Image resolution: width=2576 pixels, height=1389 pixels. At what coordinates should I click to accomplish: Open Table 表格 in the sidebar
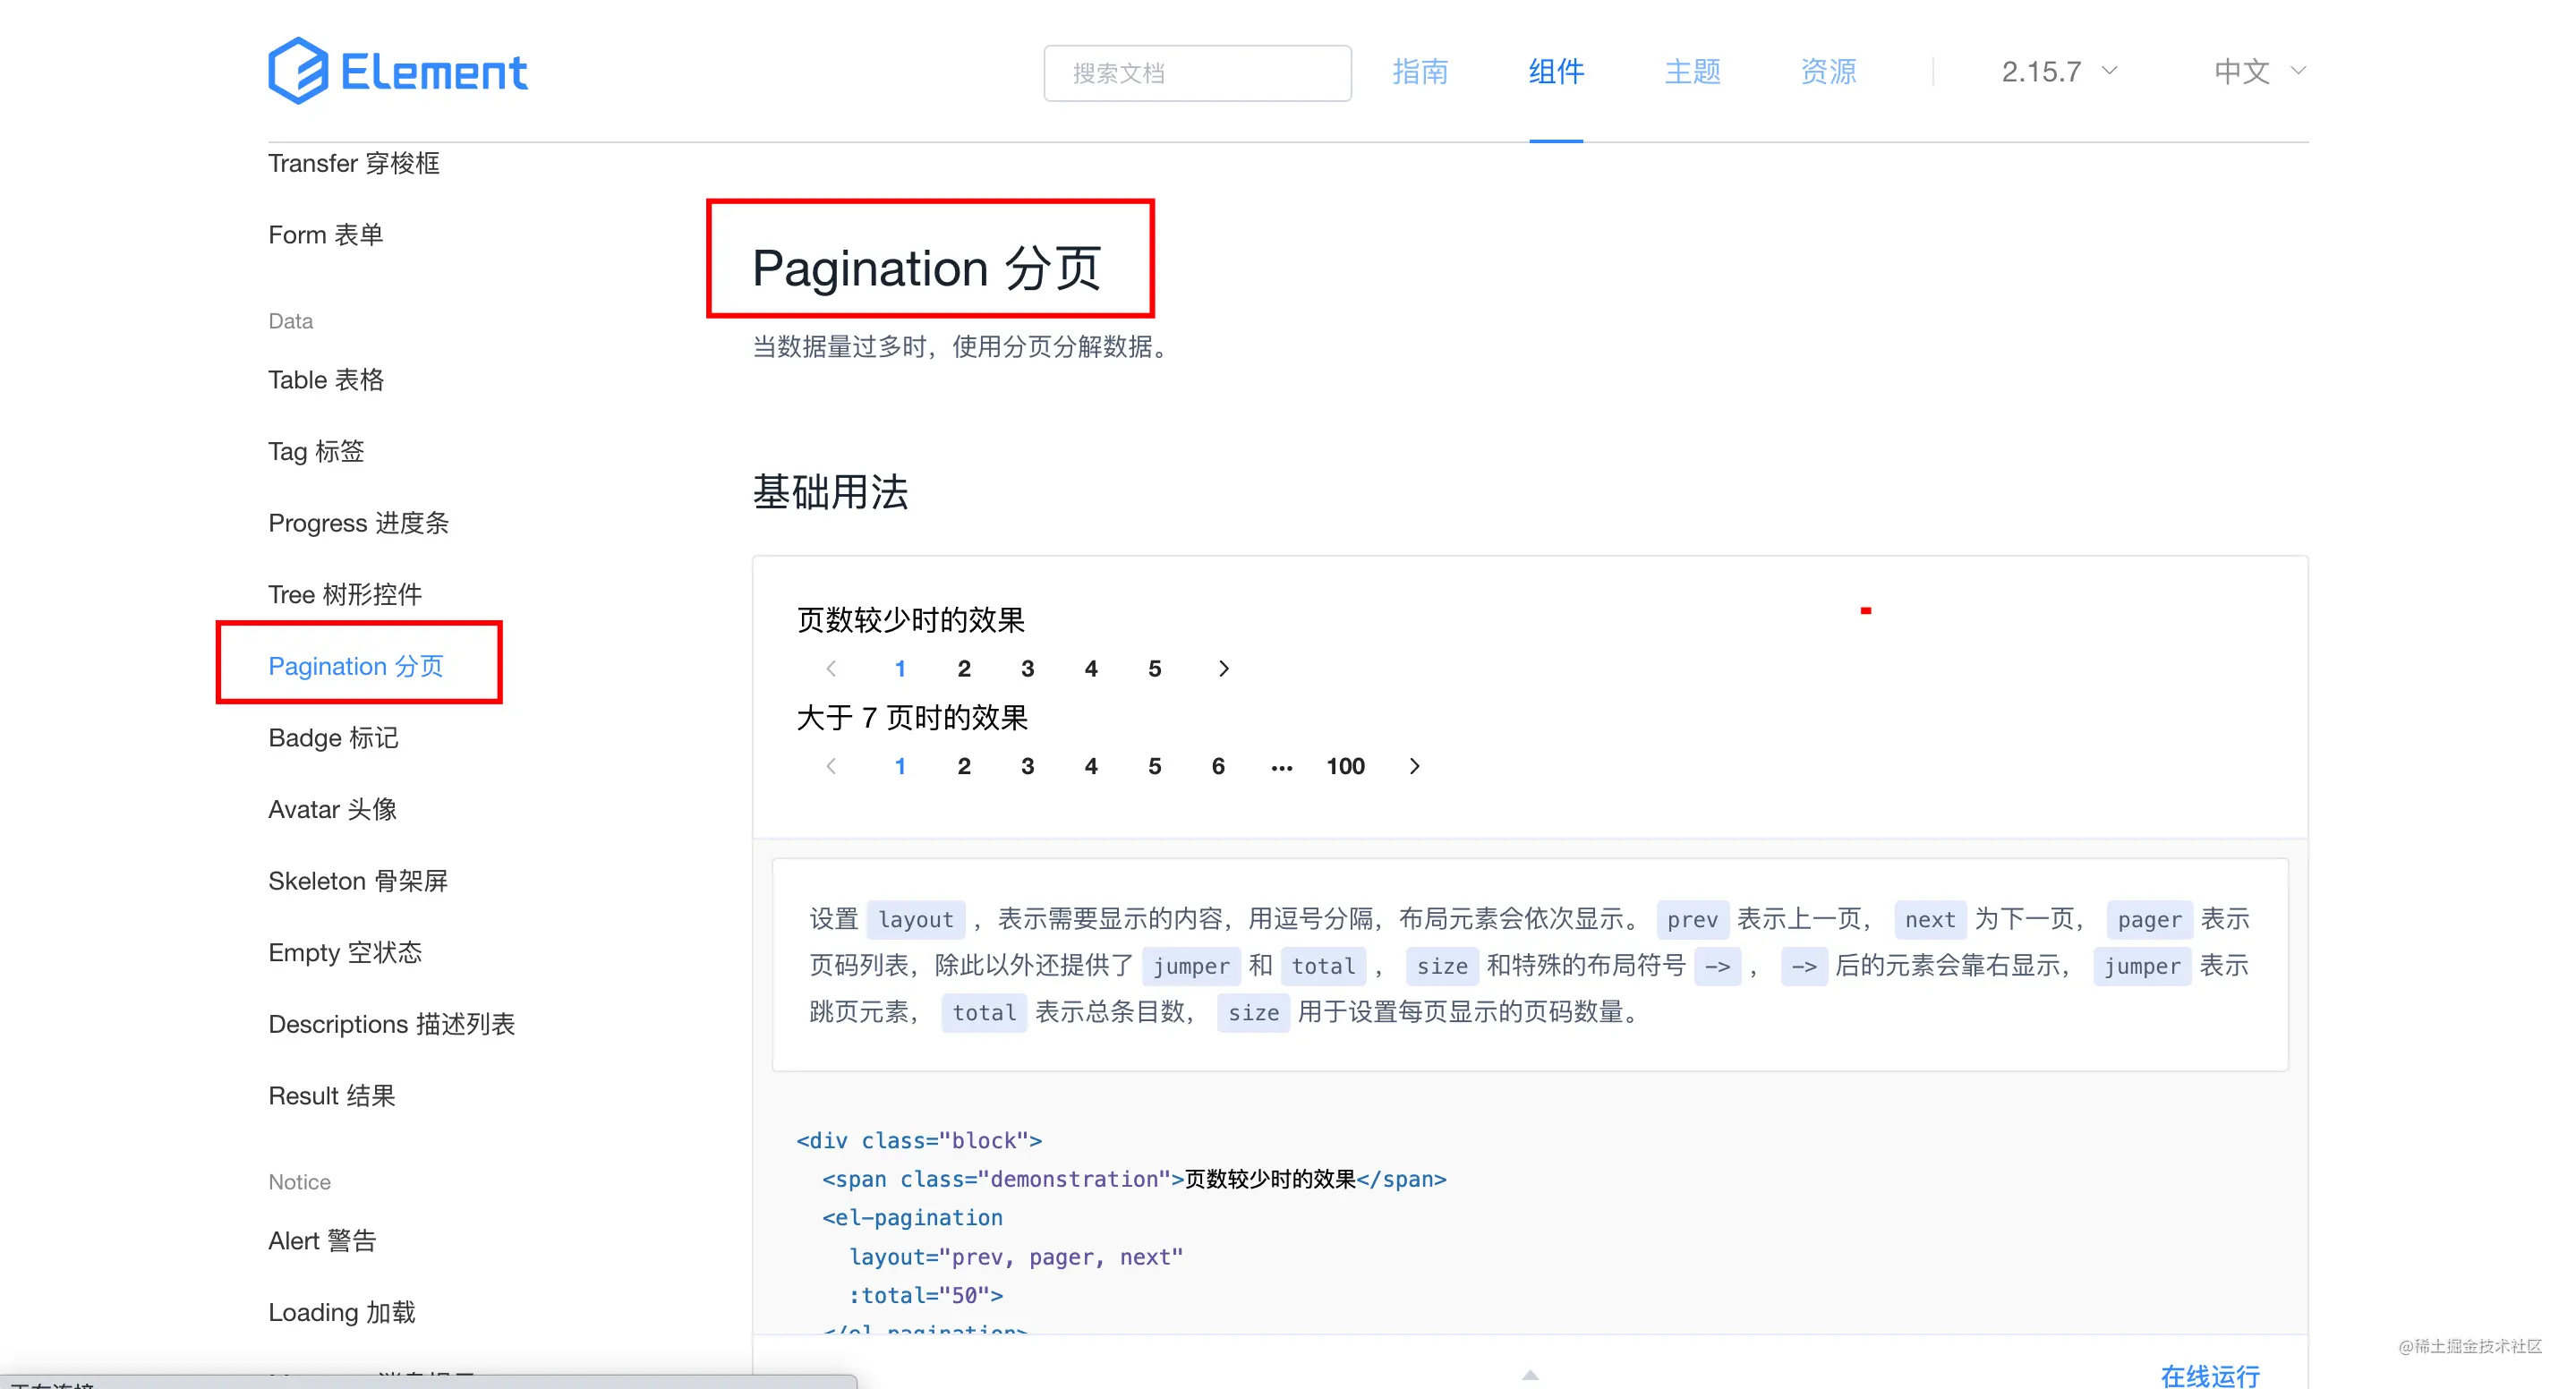coord(326,380)
